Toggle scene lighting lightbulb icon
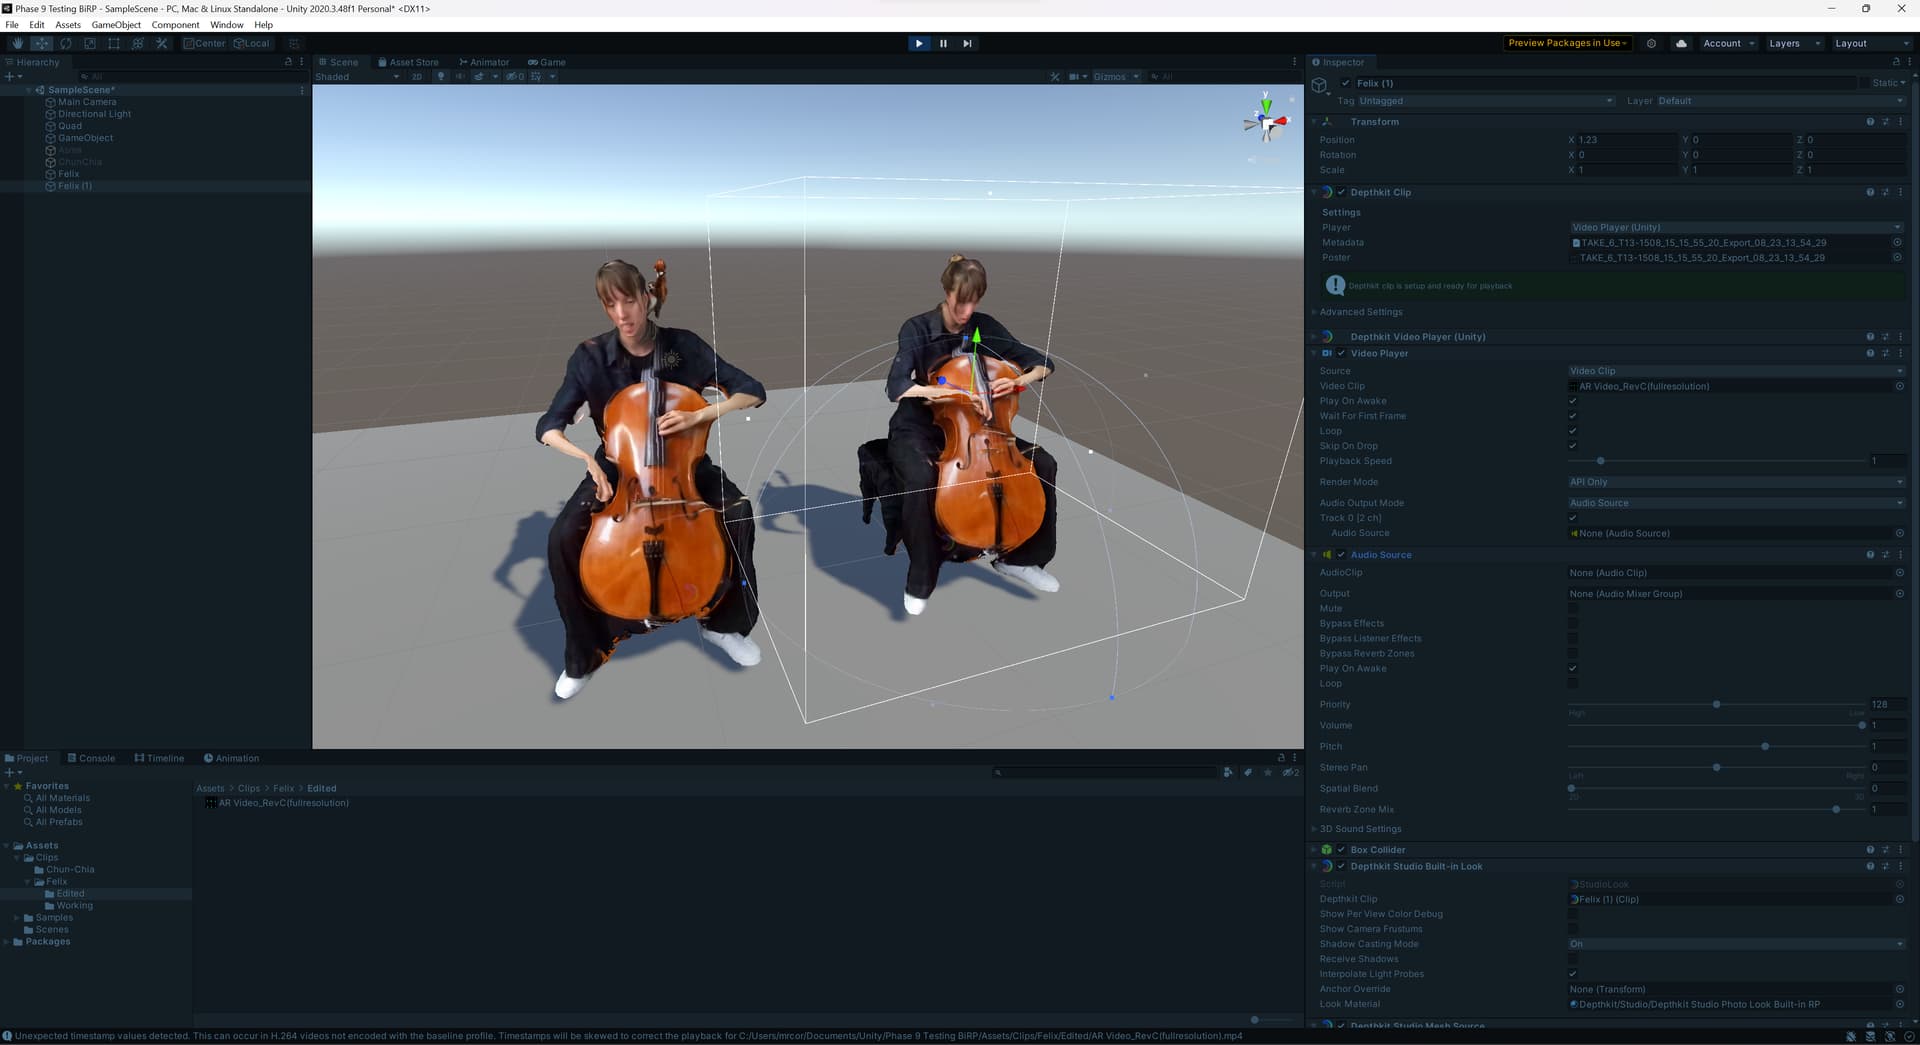 pos(440,77)
